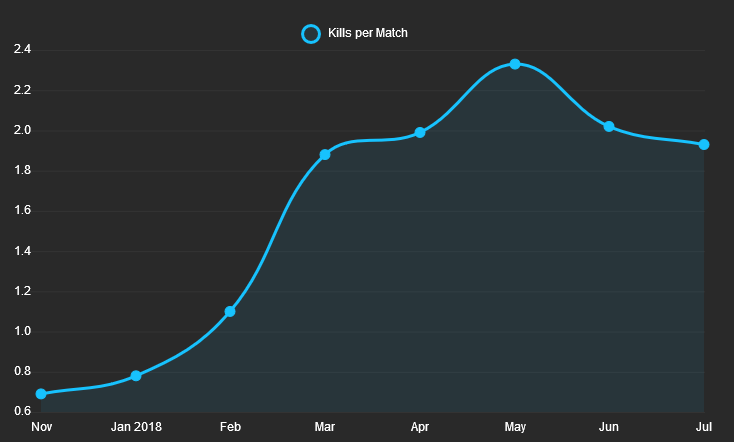Select the Nov data point
Viewport: 734px width, 442px height.
point(41,394)
